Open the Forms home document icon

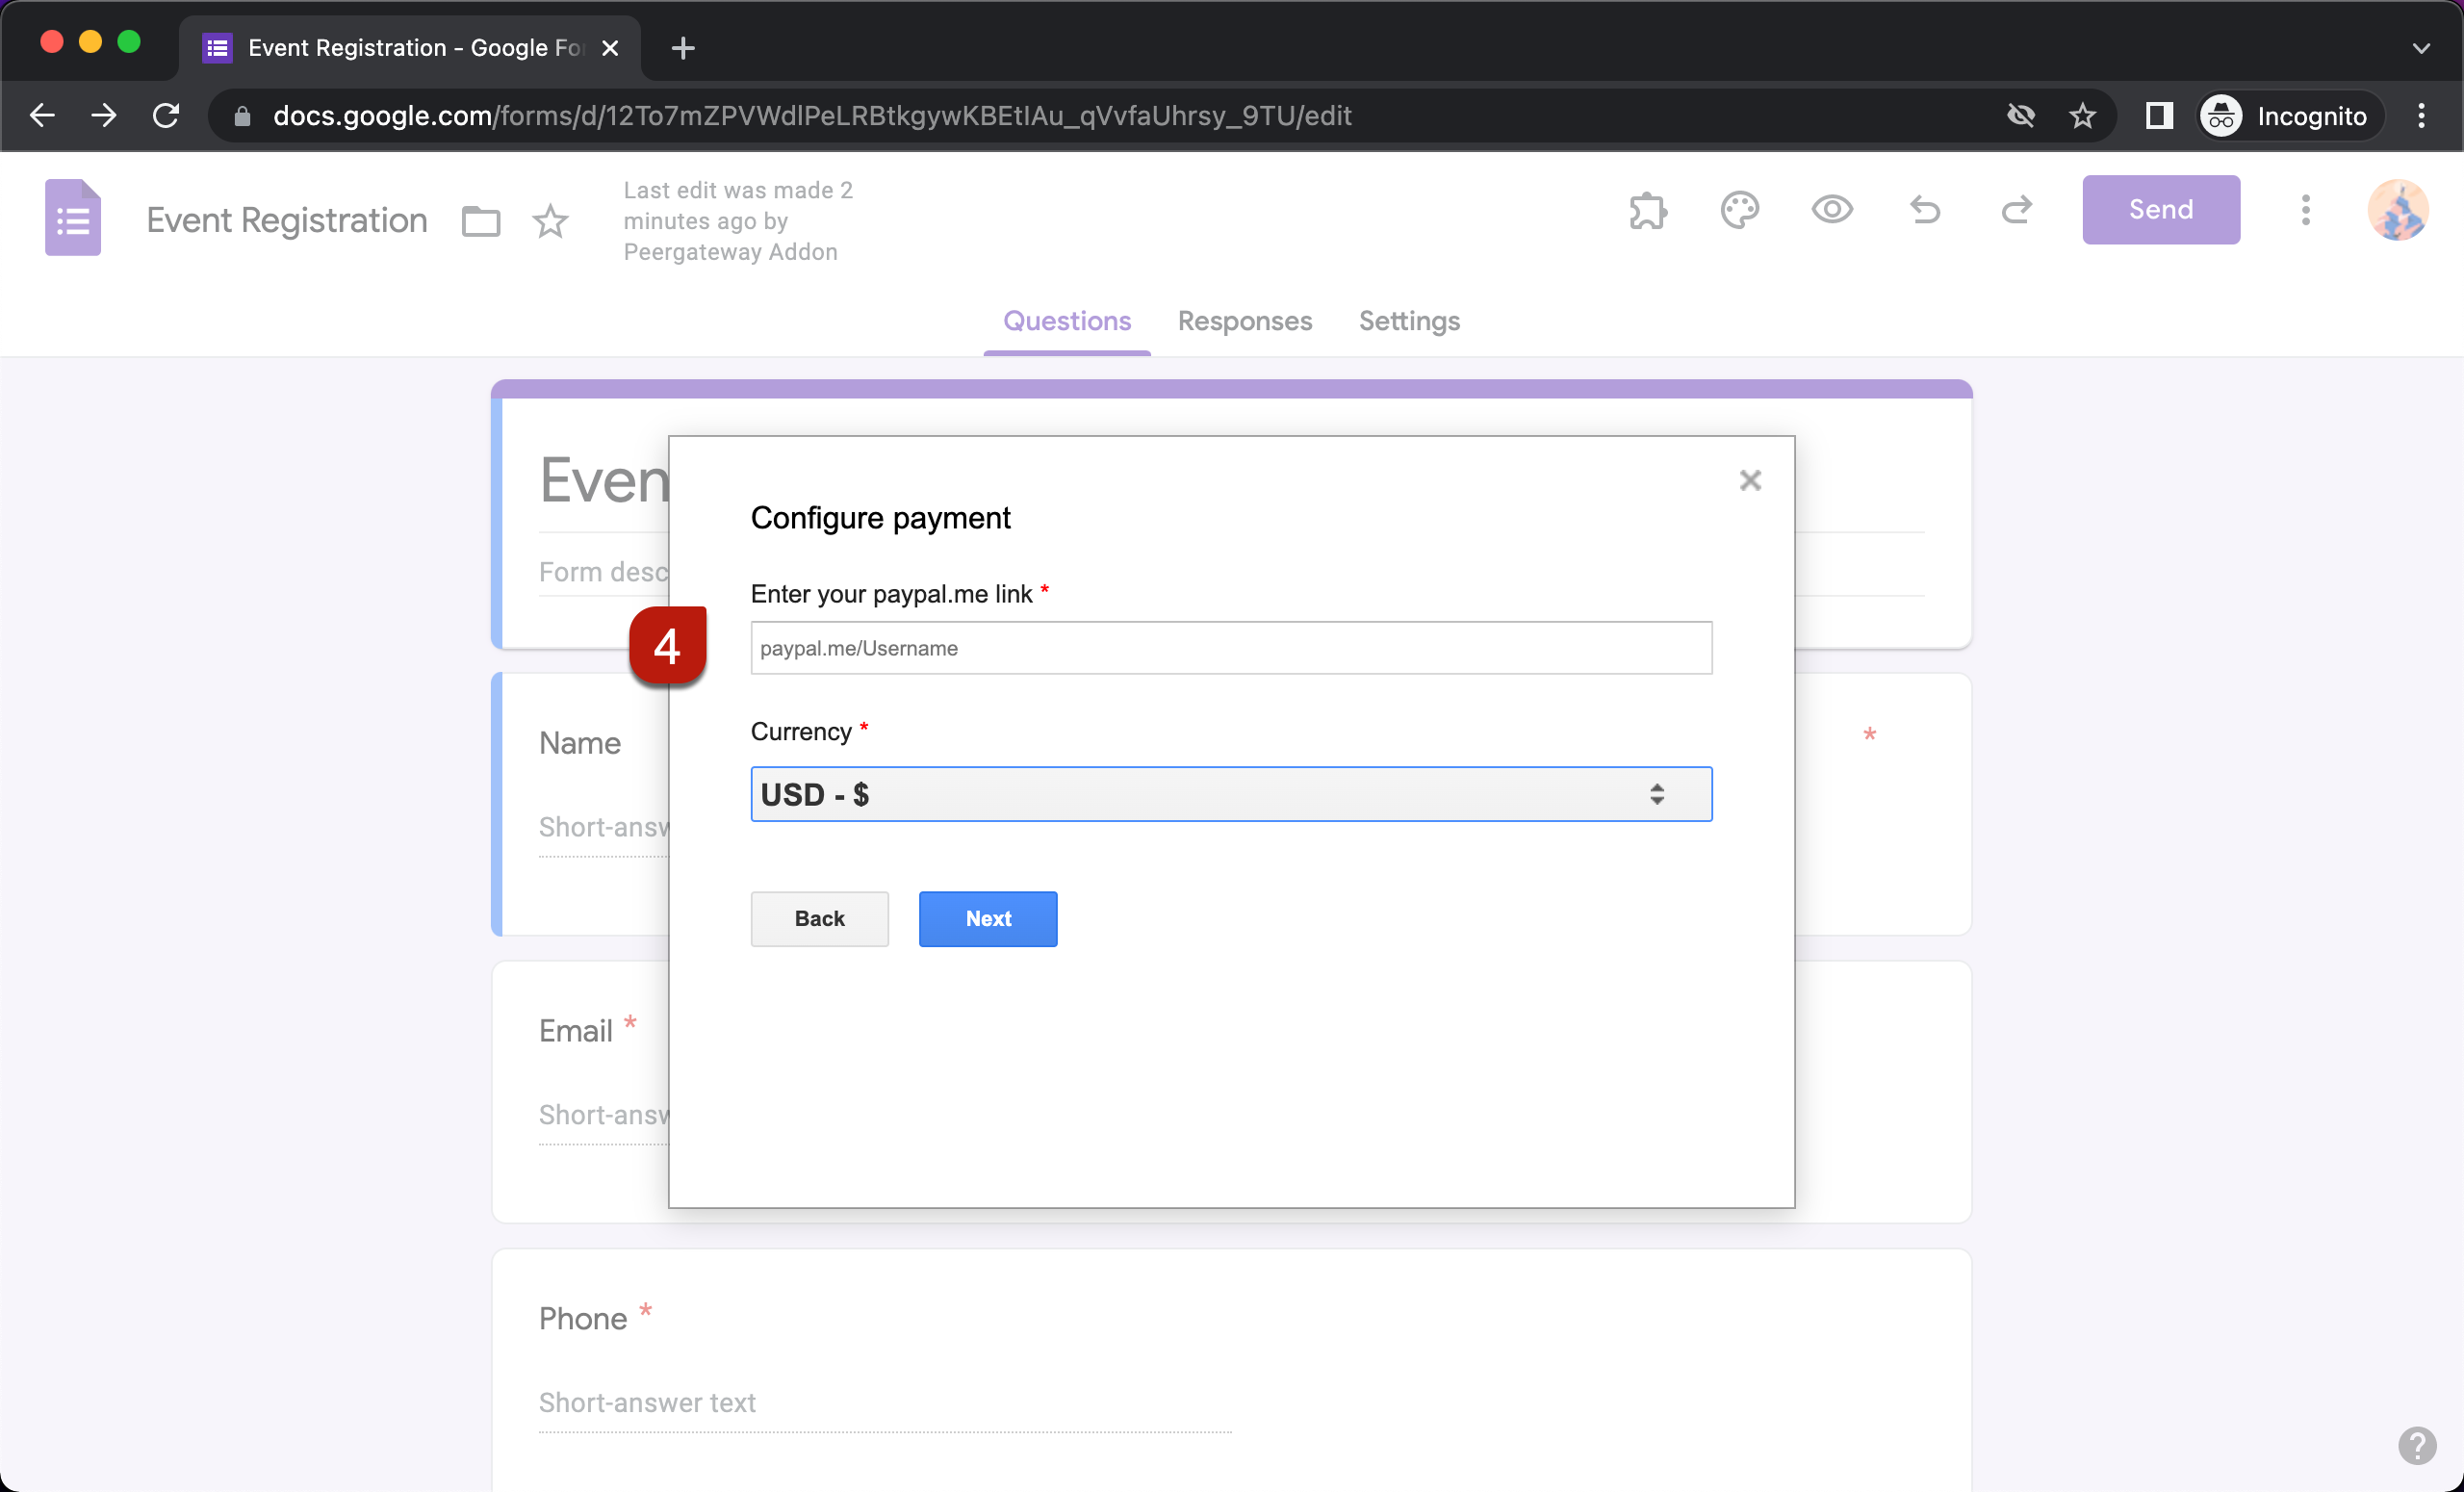(x=73, y=218)
